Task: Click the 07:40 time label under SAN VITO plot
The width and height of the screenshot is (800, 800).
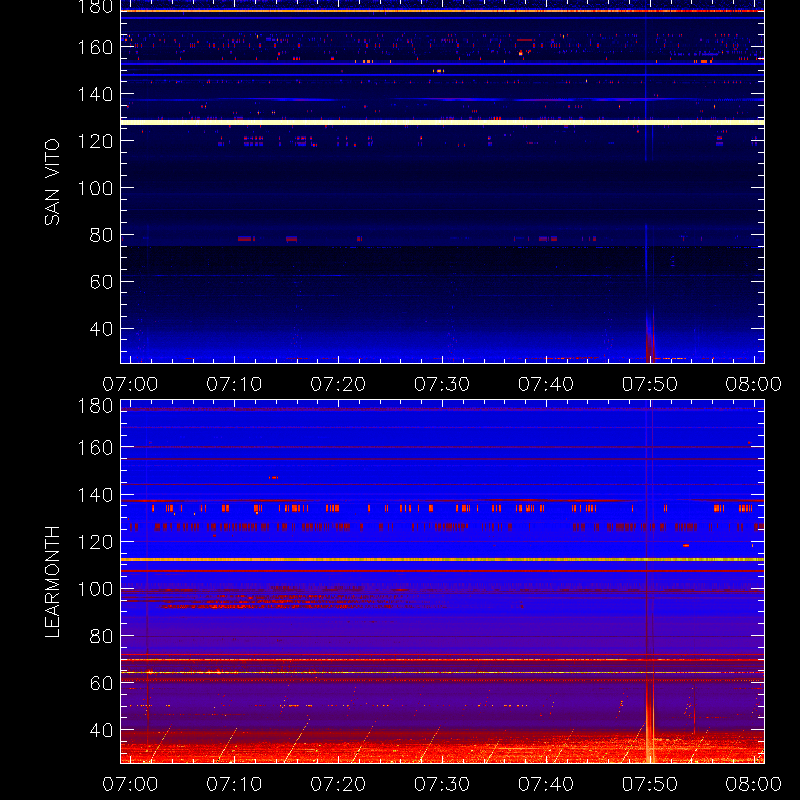Action: point(546,384)
